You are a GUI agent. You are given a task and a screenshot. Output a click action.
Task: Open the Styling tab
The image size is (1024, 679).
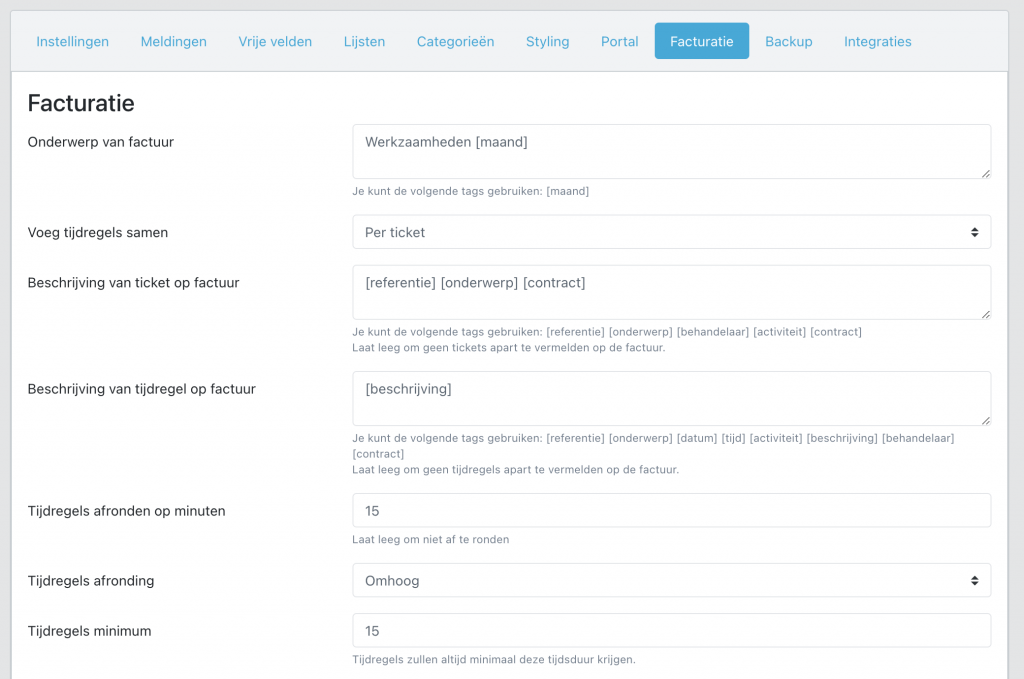point(547,41)
